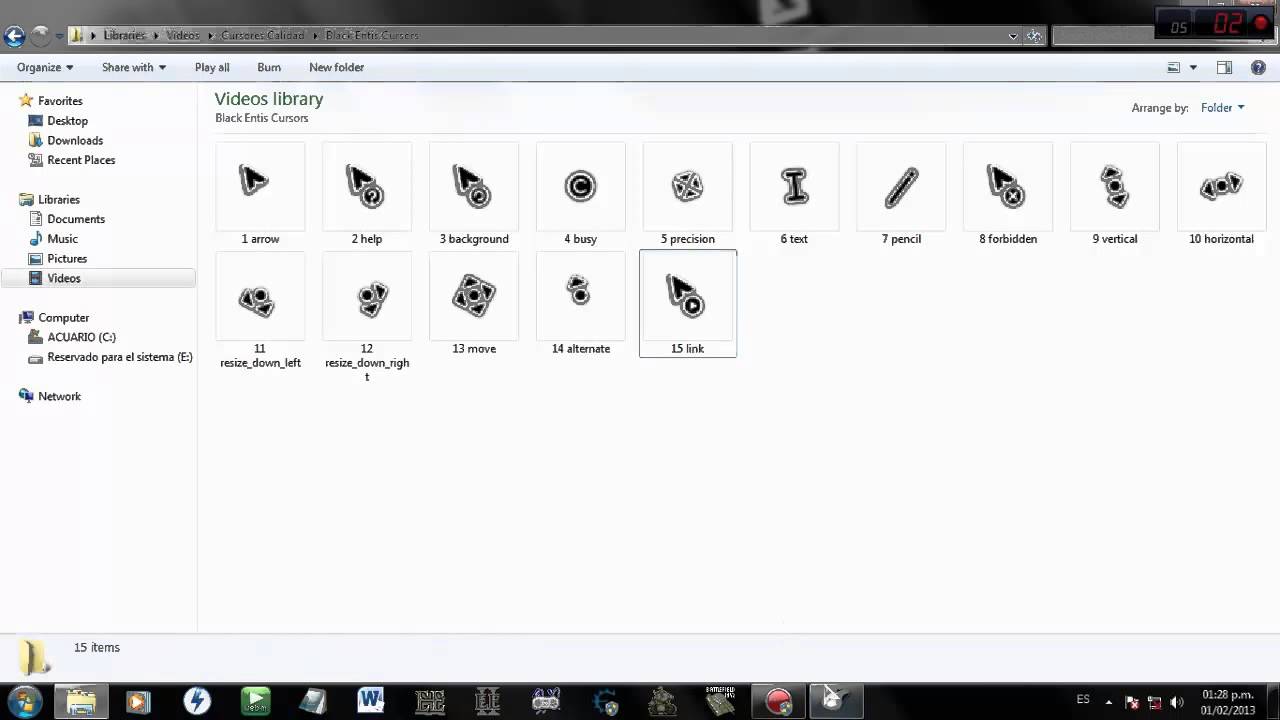Open the recent pages dropdown arrow

coord(59,36)
